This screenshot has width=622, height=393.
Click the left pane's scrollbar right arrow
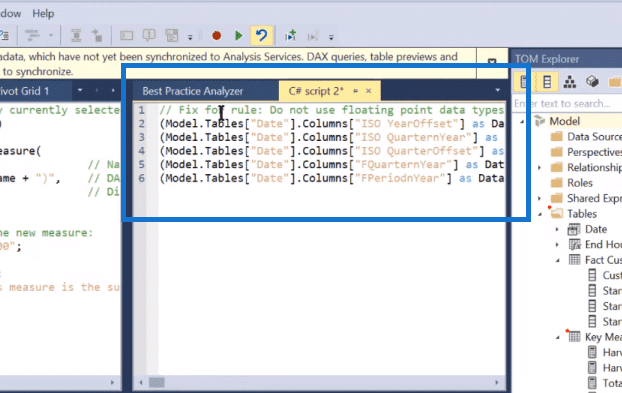point(112,383)
